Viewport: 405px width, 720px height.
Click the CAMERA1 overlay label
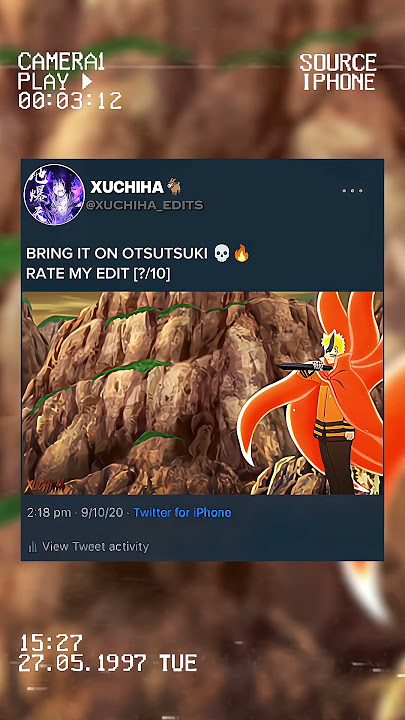click(61, 62)
